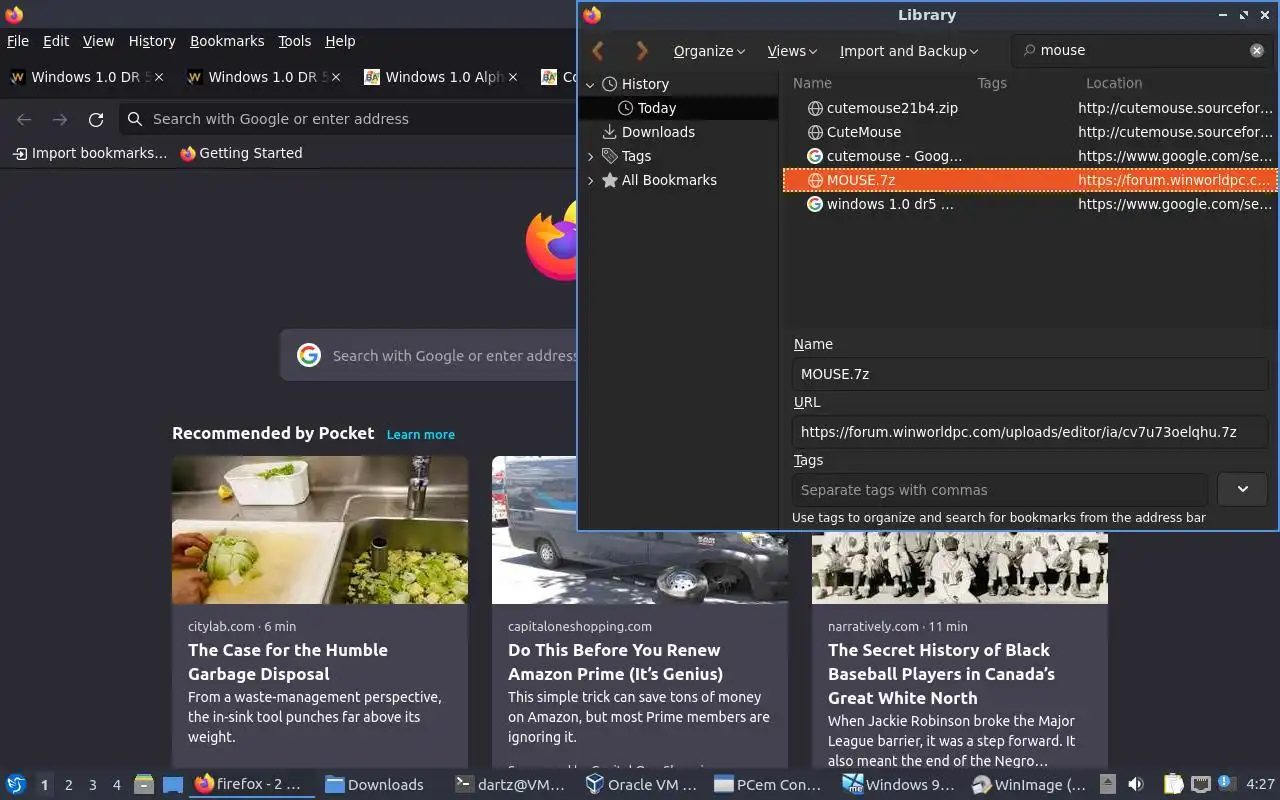The image size is (1280, 800).
Task: Click the Firefox address bar
Action: pos(350,119)
